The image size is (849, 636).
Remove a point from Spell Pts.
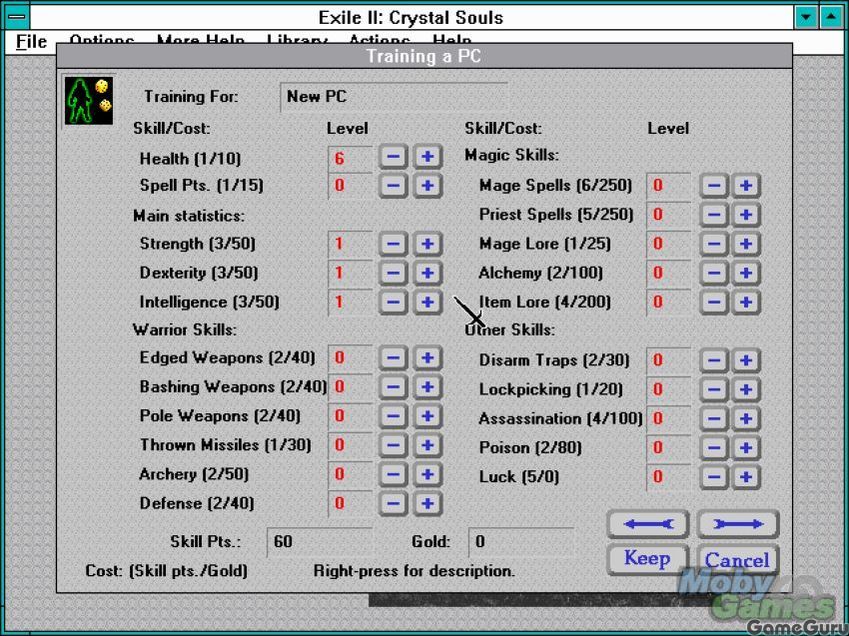pyautogui.click(x=394, y=186)
